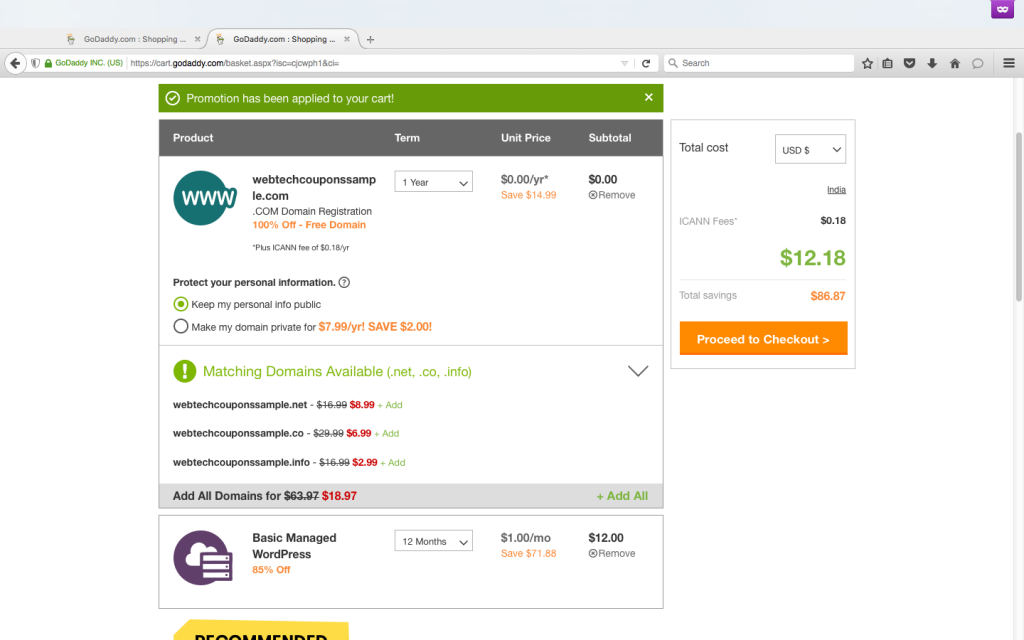Image resolution: width=1024 pixels, height=640 pixels.
Task: Click the Save $14.99 text
Action: click(528, 195)
